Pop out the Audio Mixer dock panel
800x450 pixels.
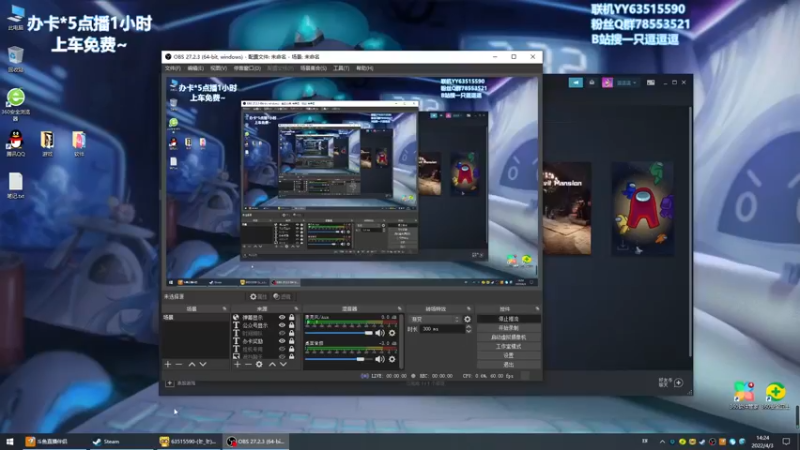pos(399,309)
